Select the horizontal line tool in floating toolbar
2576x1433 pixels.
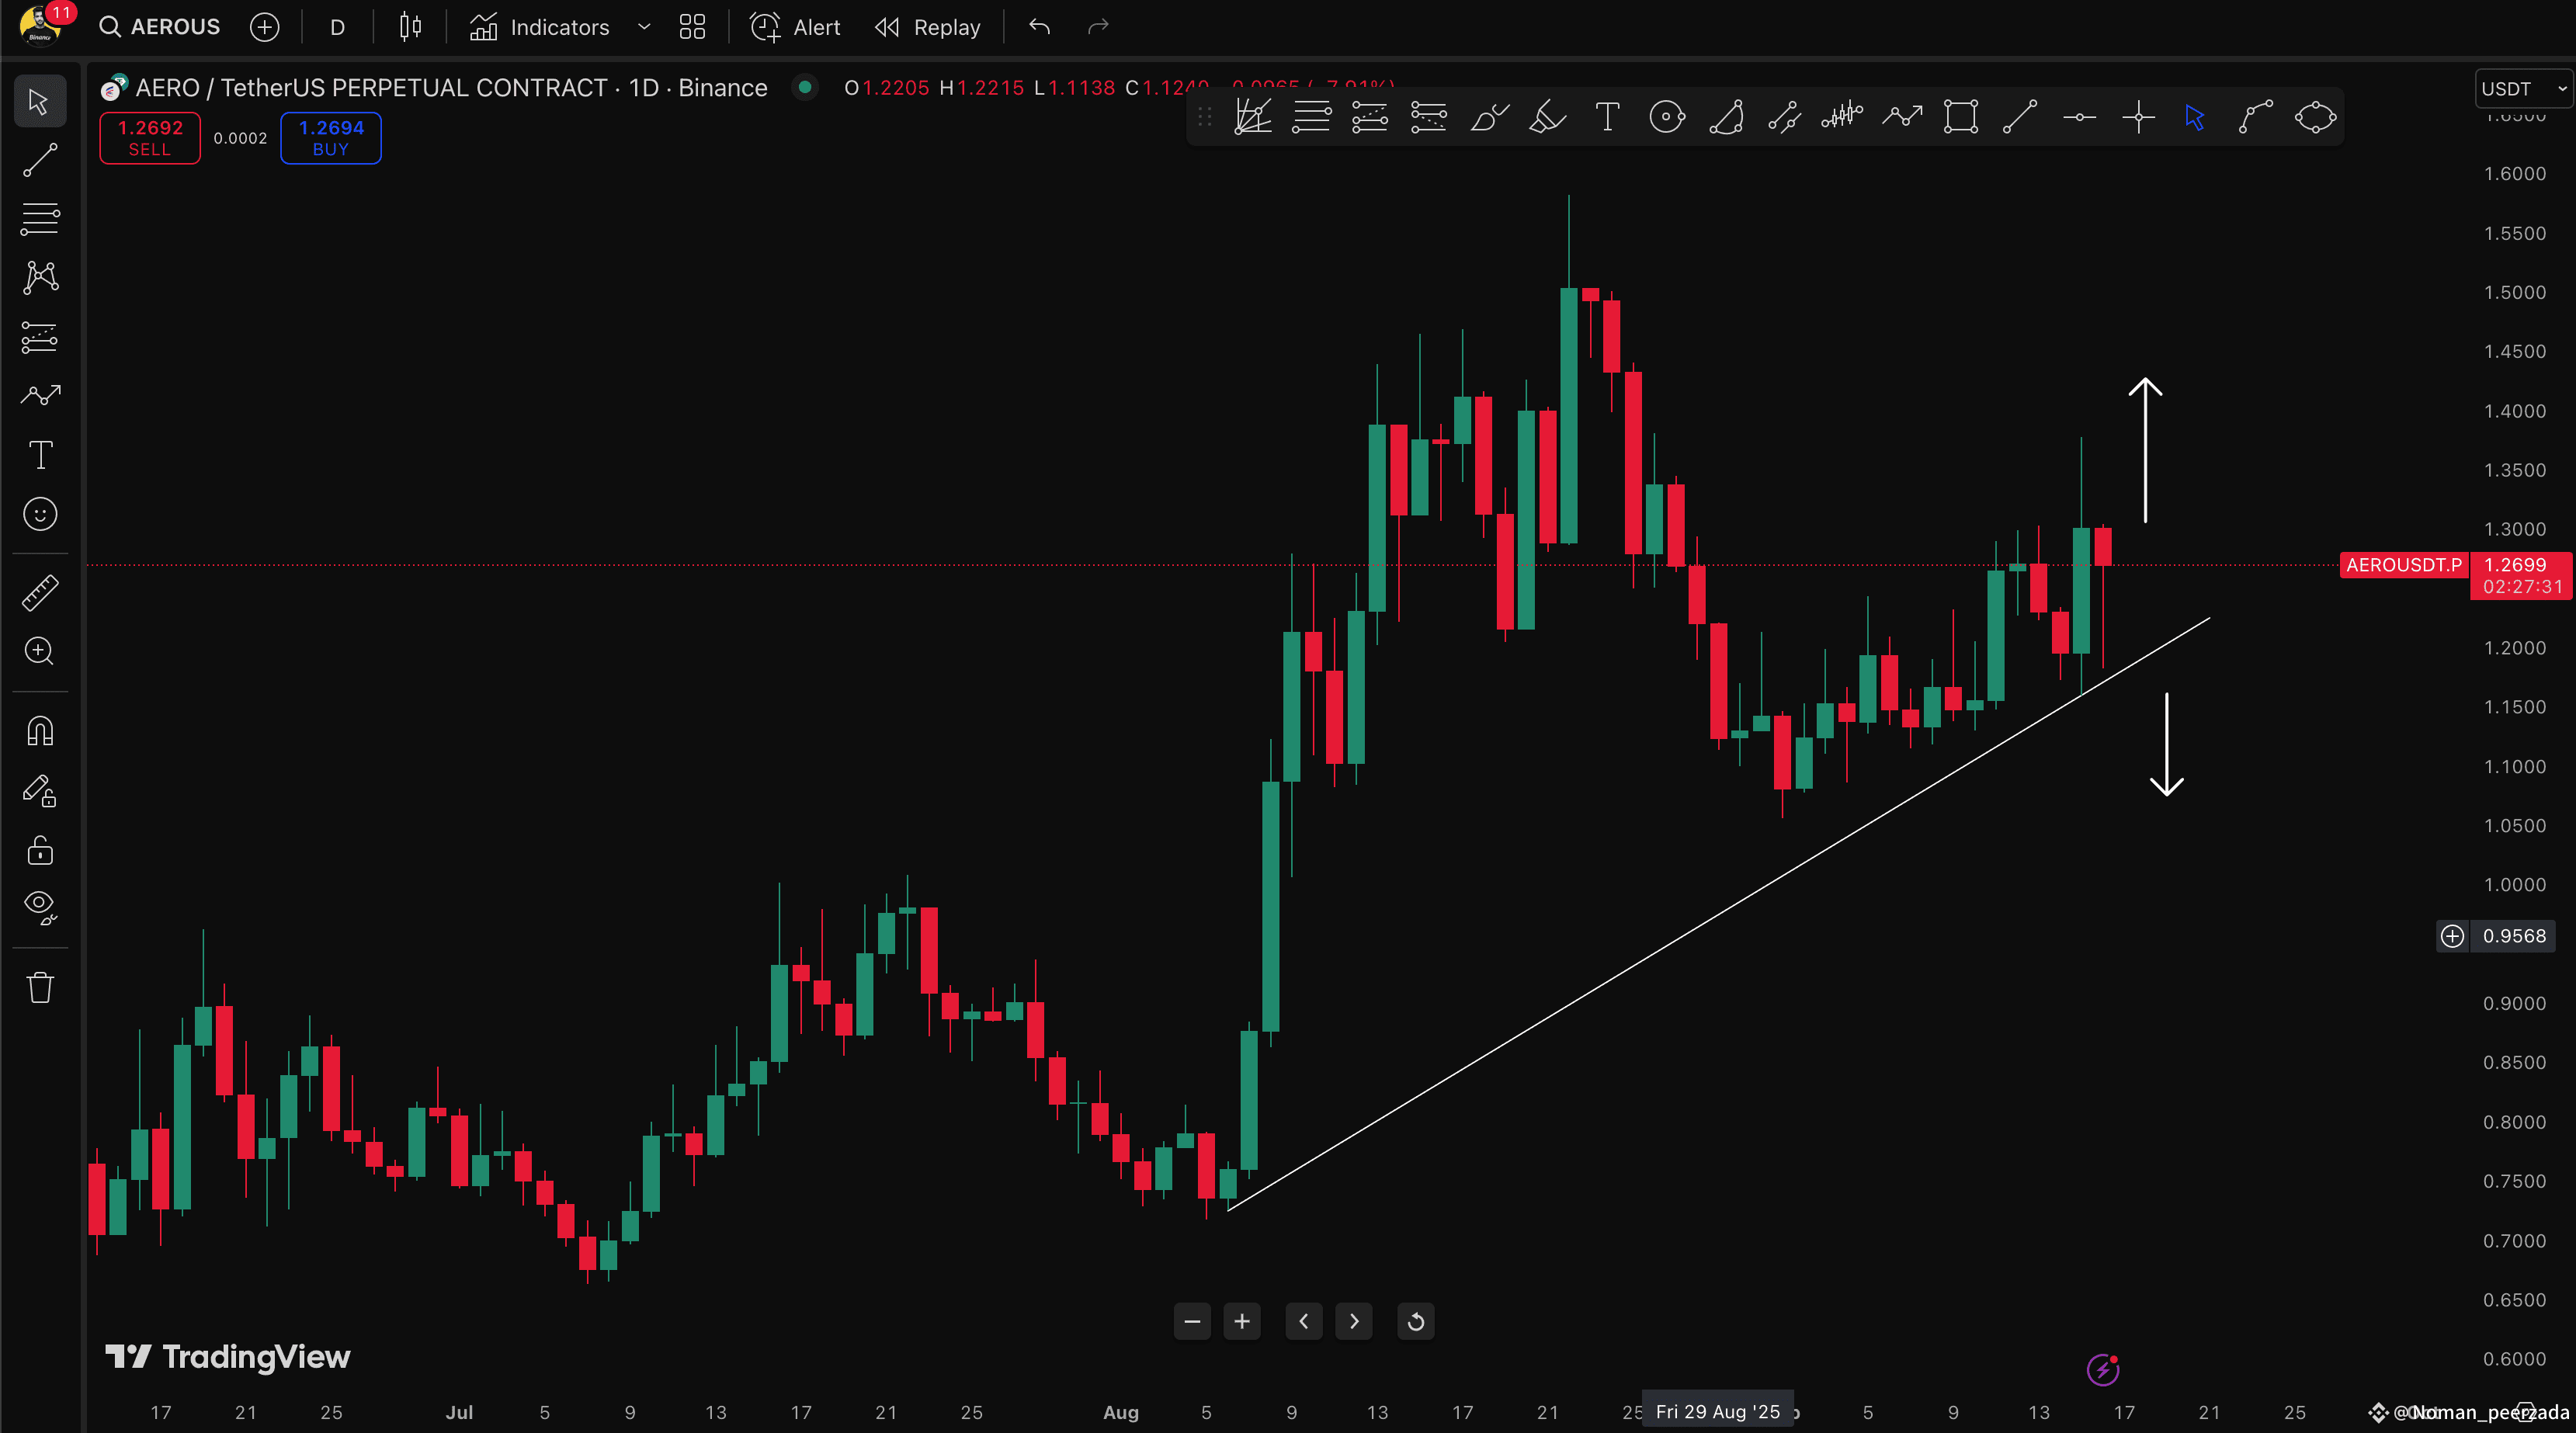[2079, 117]
